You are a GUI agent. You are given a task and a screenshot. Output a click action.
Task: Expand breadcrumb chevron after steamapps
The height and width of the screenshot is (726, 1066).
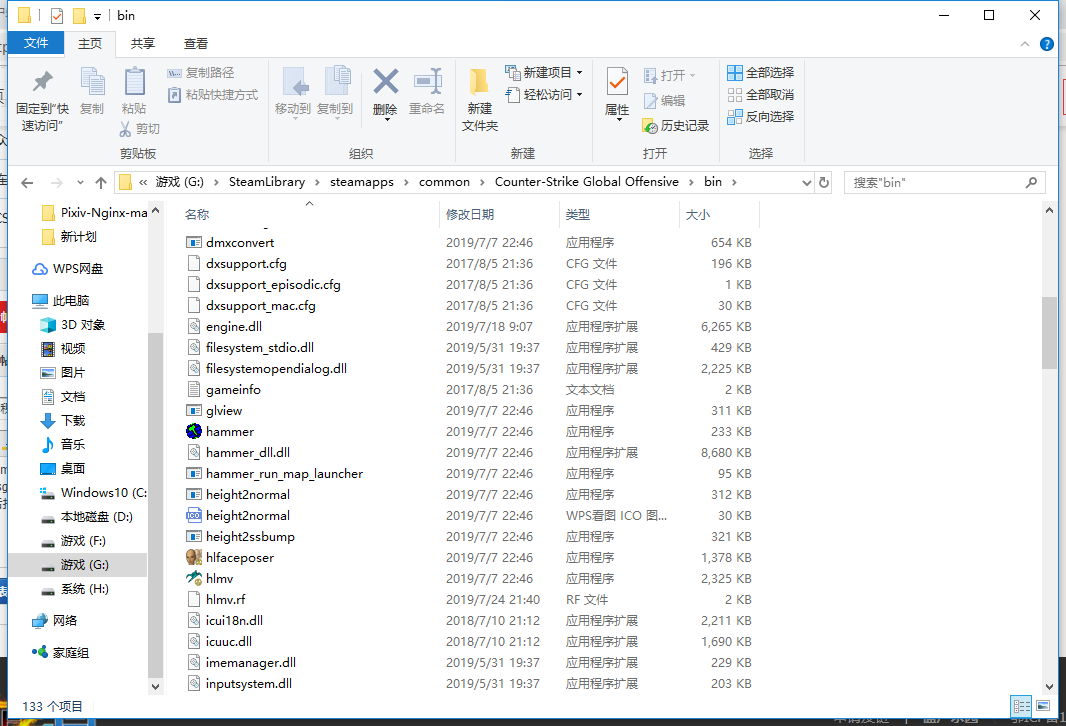tap(407, 182)
